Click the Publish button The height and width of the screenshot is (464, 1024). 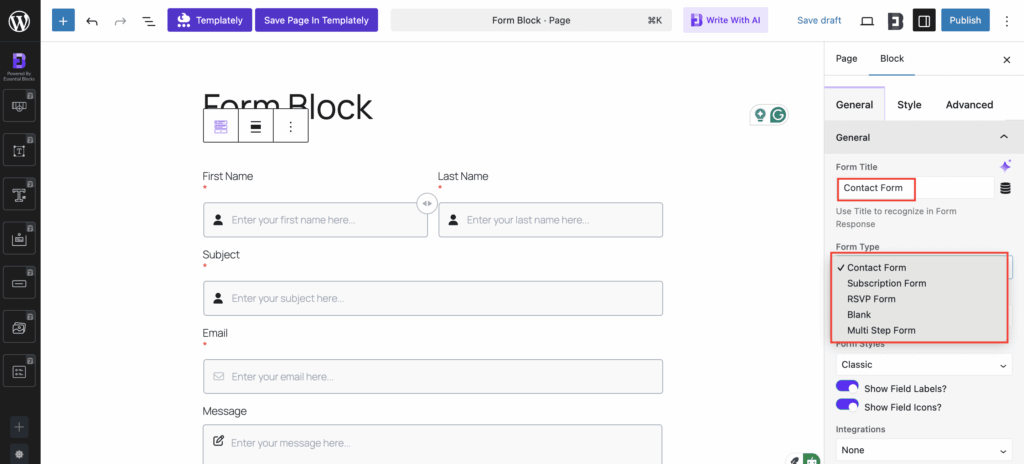[x=965, y=20]
